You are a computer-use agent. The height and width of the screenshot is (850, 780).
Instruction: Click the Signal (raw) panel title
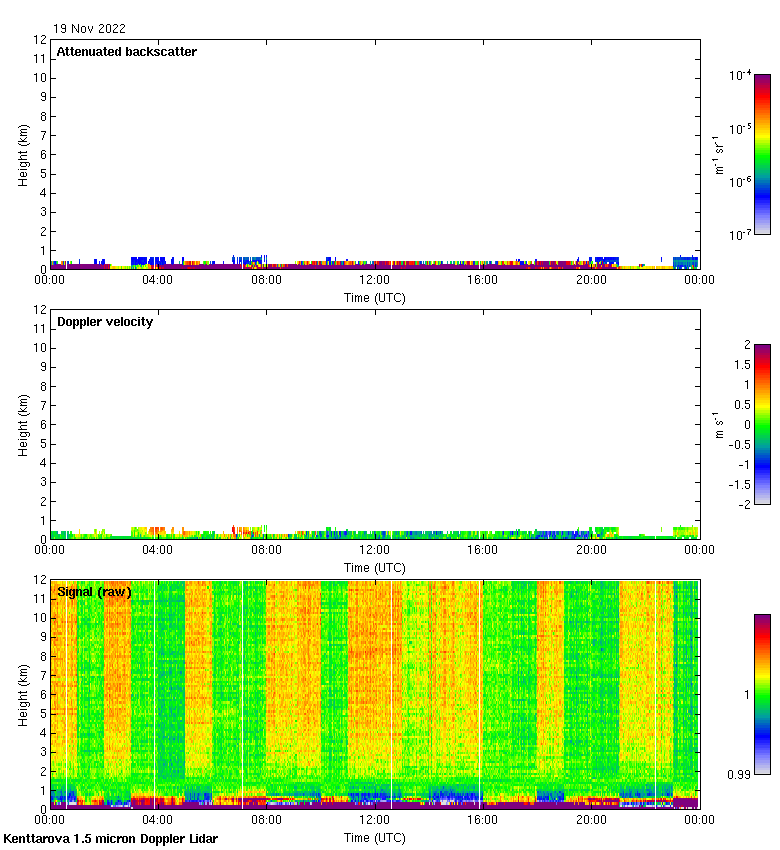pos(94,592)
